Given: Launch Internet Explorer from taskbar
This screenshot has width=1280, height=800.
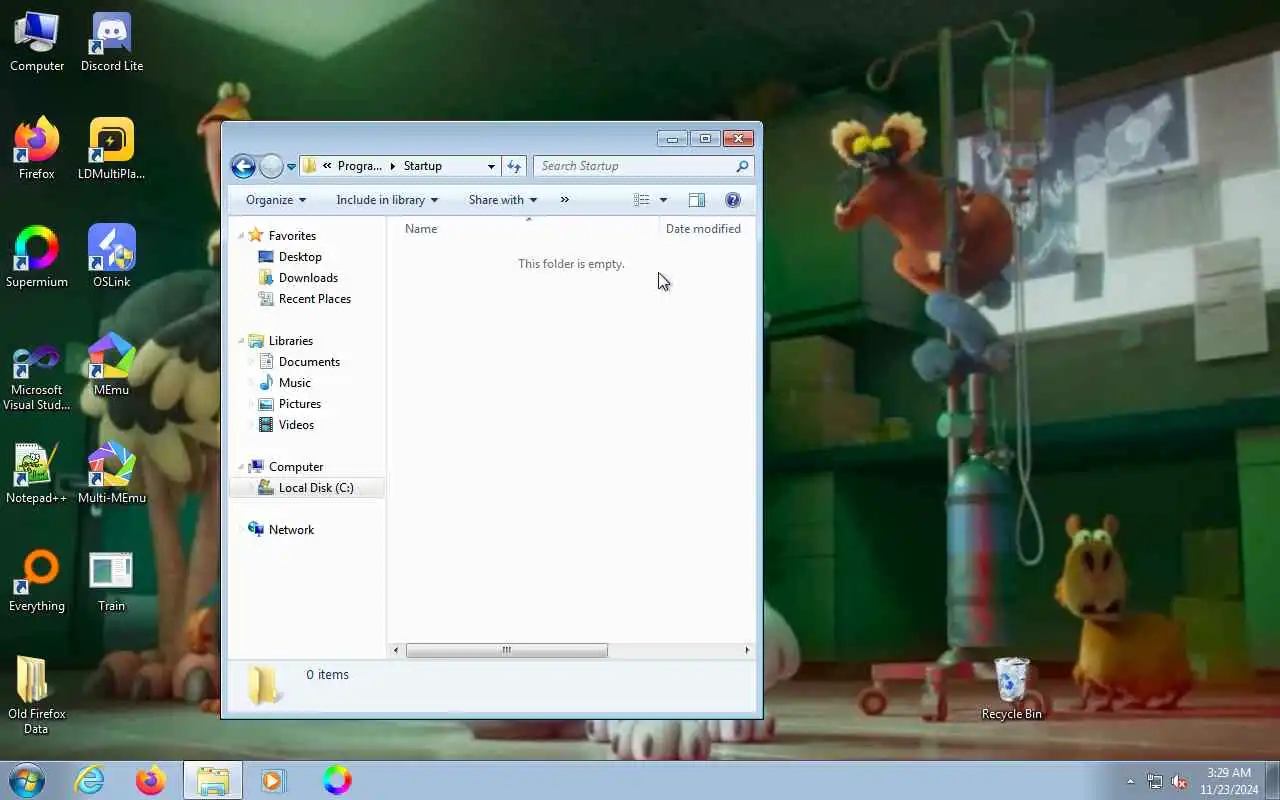Looking at the screenshot, I should (x=90, y=780).
